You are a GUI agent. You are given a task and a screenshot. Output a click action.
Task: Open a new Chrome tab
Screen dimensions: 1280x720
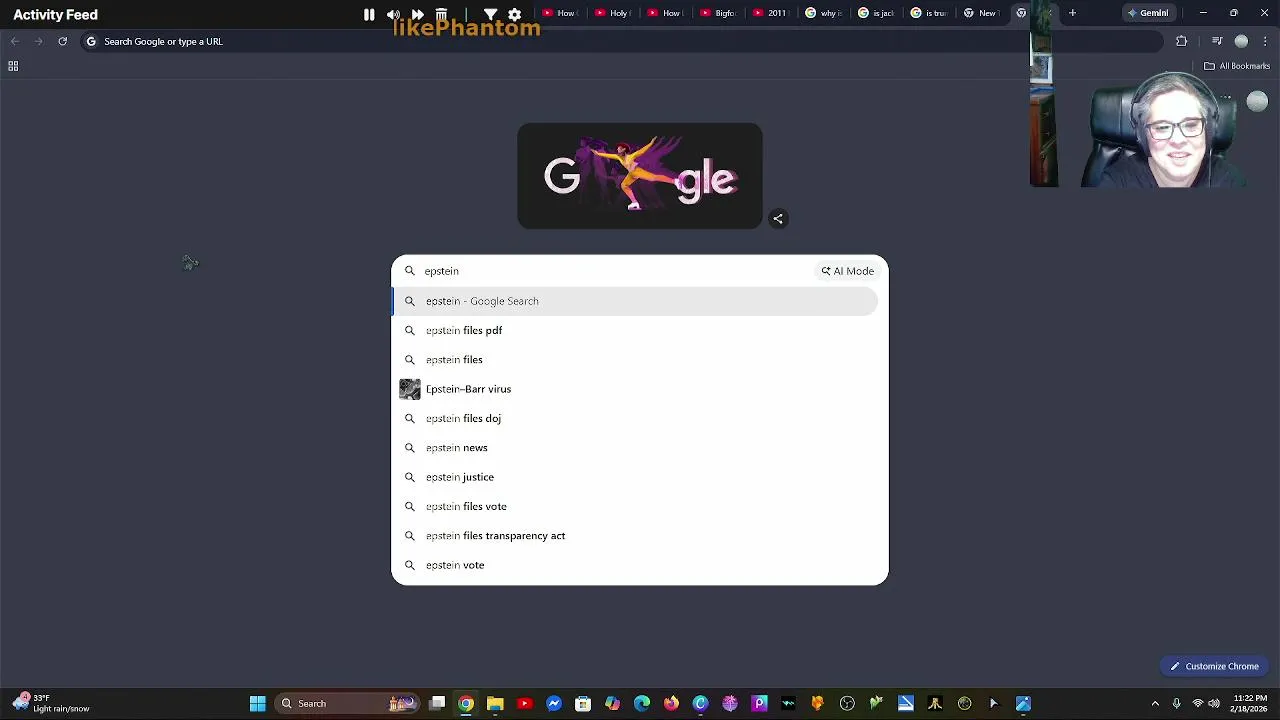(x=1072, y=13)
